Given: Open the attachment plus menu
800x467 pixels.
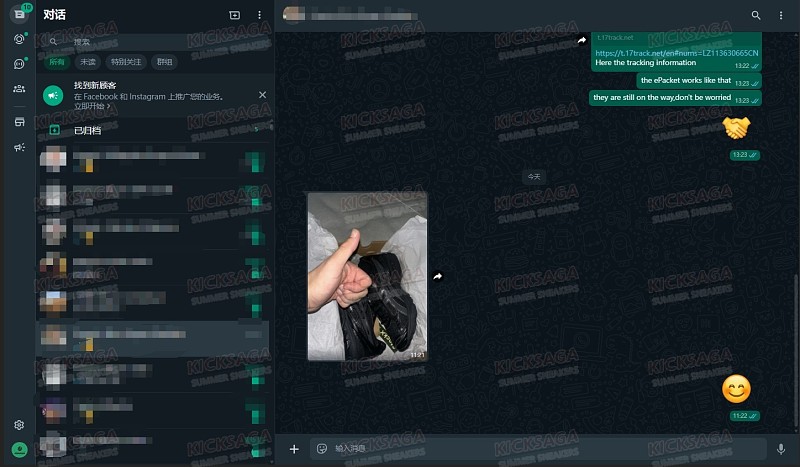Looking at the screenshot, I should [x=294, y=449].
